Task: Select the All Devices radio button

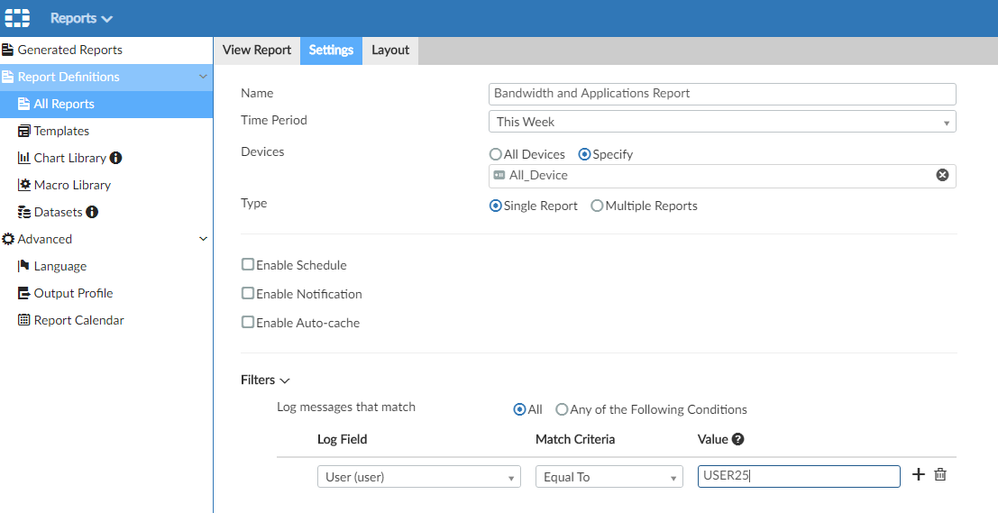Action: (496, 155)
